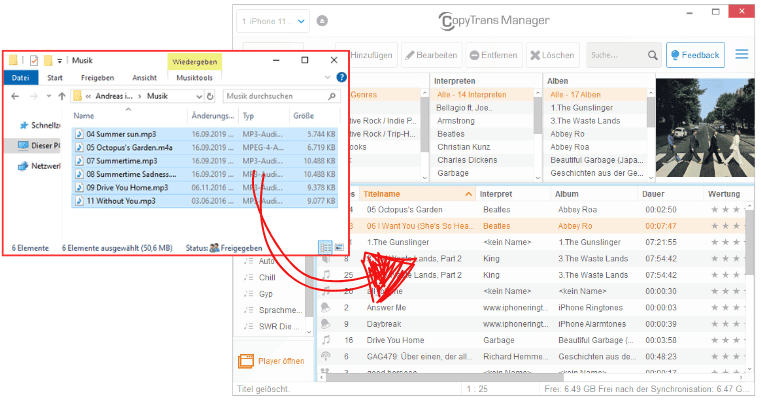Switch Explorer to details view icon

click(326, 248)
